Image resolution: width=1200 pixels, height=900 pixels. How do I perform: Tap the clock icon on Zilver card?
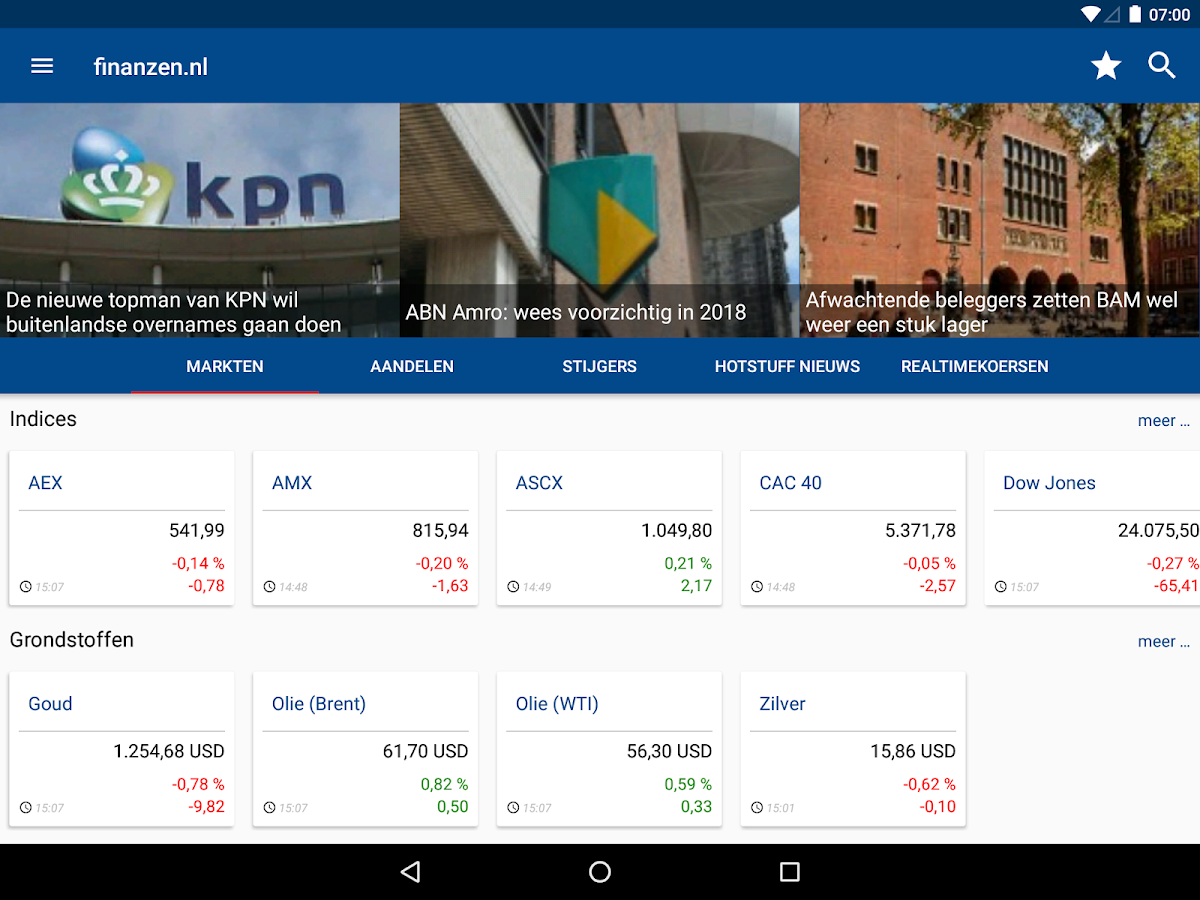(757, 808)
